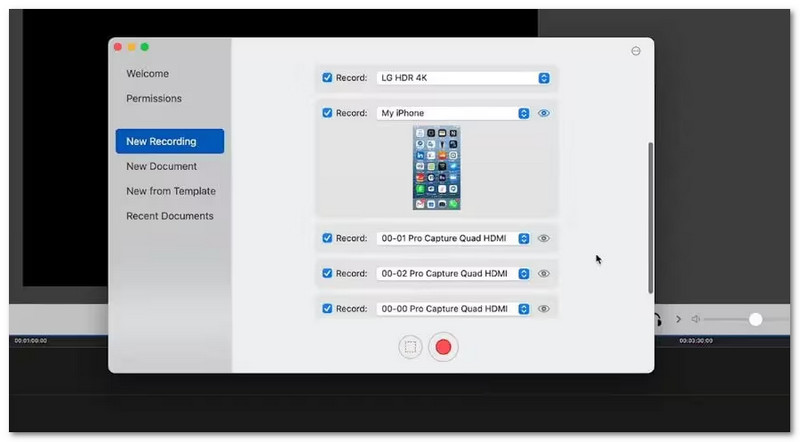Viewport: 800px width, 442px height.
Task: Start recording with the red record button
Action: pos(443,347)
